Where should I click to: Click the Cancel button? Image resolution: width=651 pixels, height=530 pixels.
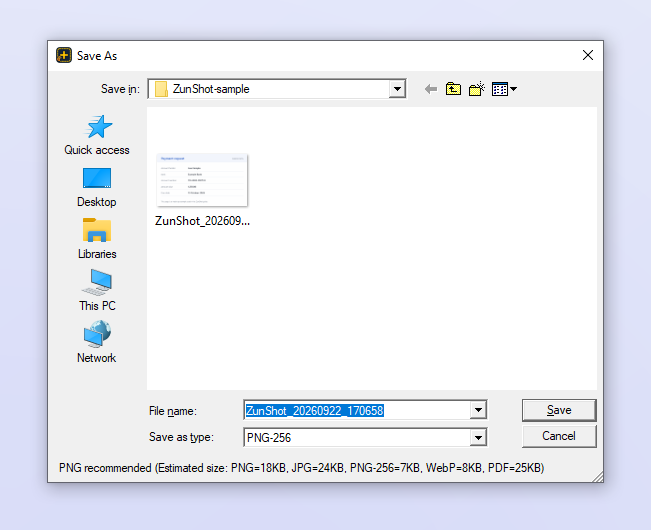pyautogui.click(x=559, y=436)
